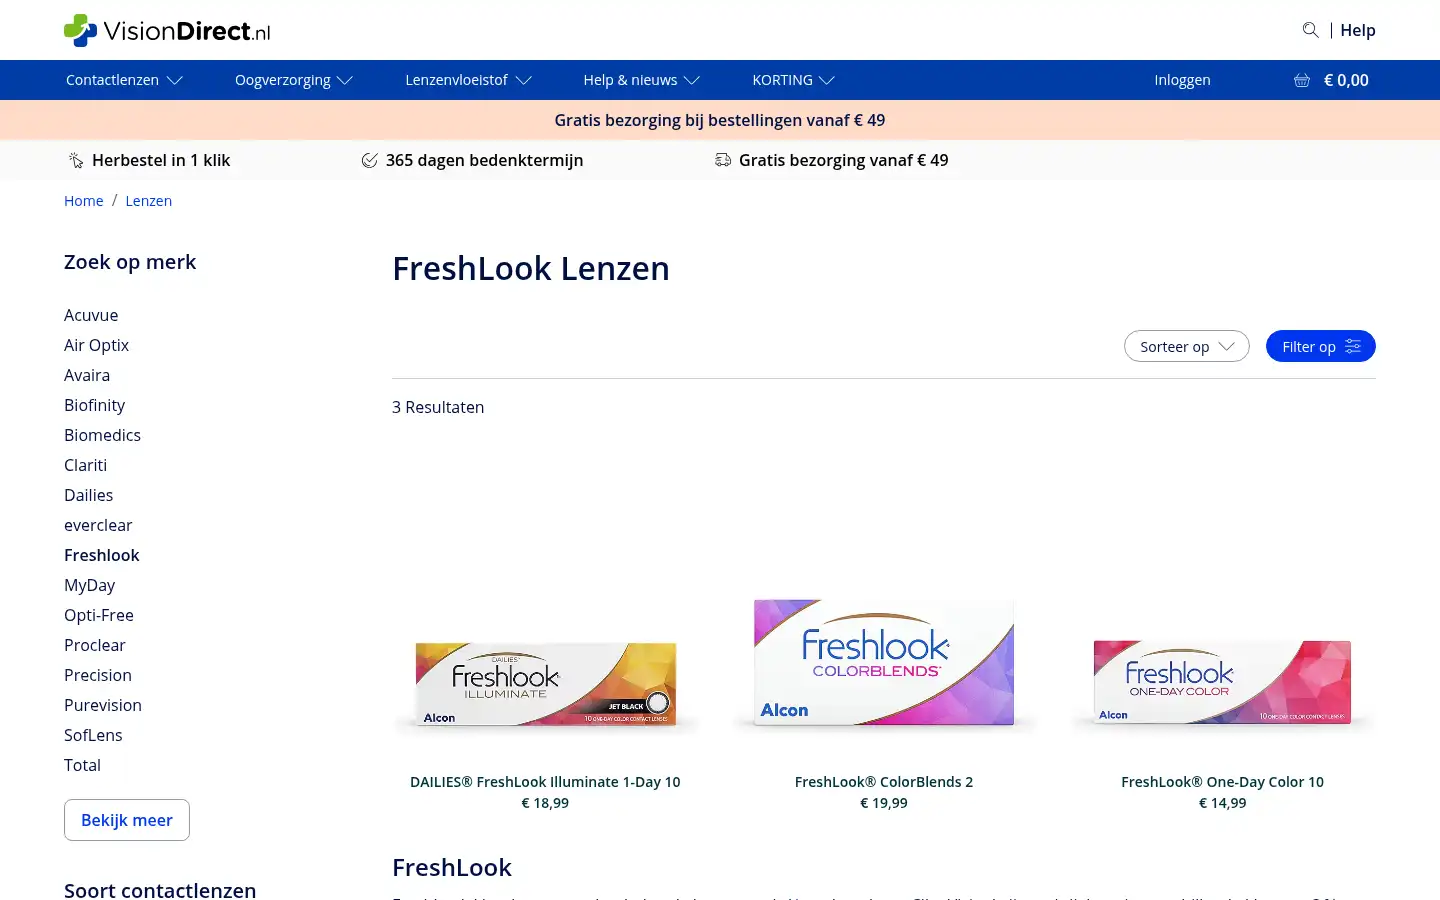The height and width of the screenshot is (900, 1440).
Task: Click the Herbestel in 1 klik text
Action: pyautogui.click(x=161, y=160)
